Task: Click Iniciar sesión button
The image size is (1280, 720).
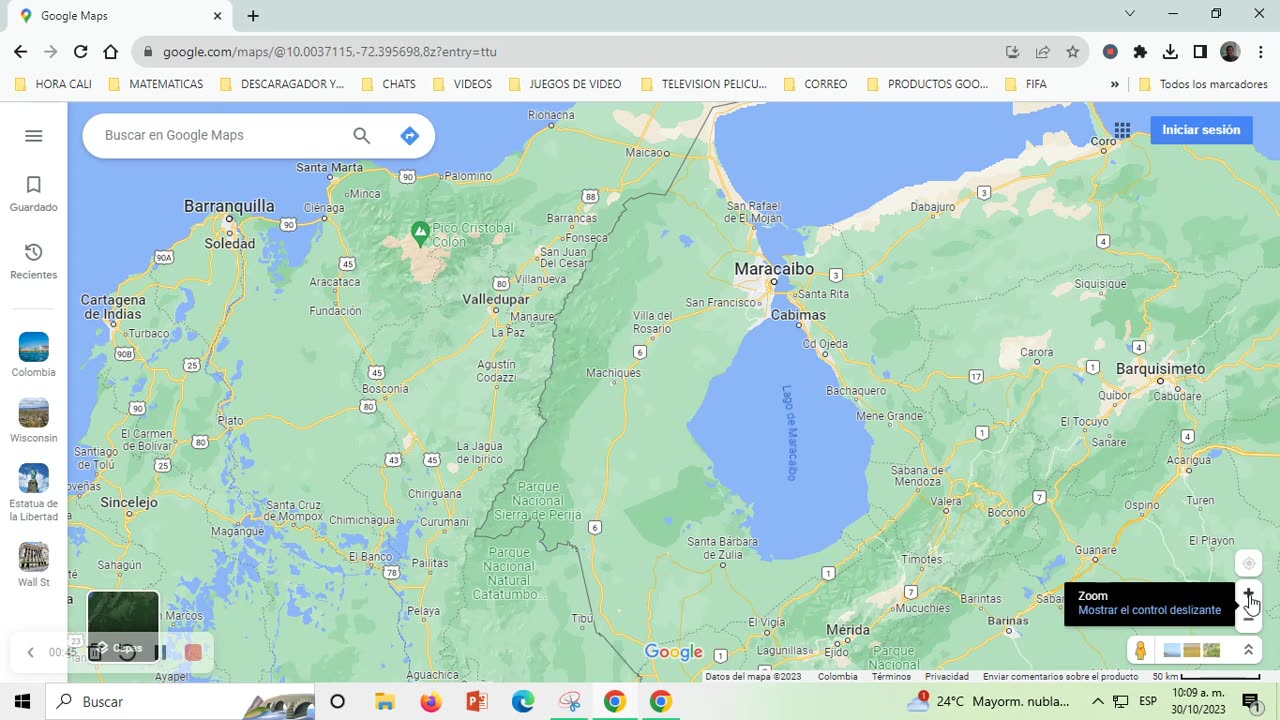Action: click(1201, 130)
